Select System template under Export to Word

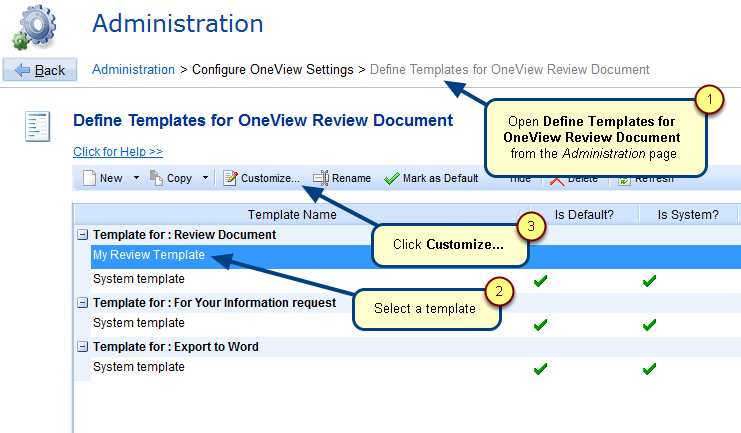pyautogui.click(x=139, y=367)
